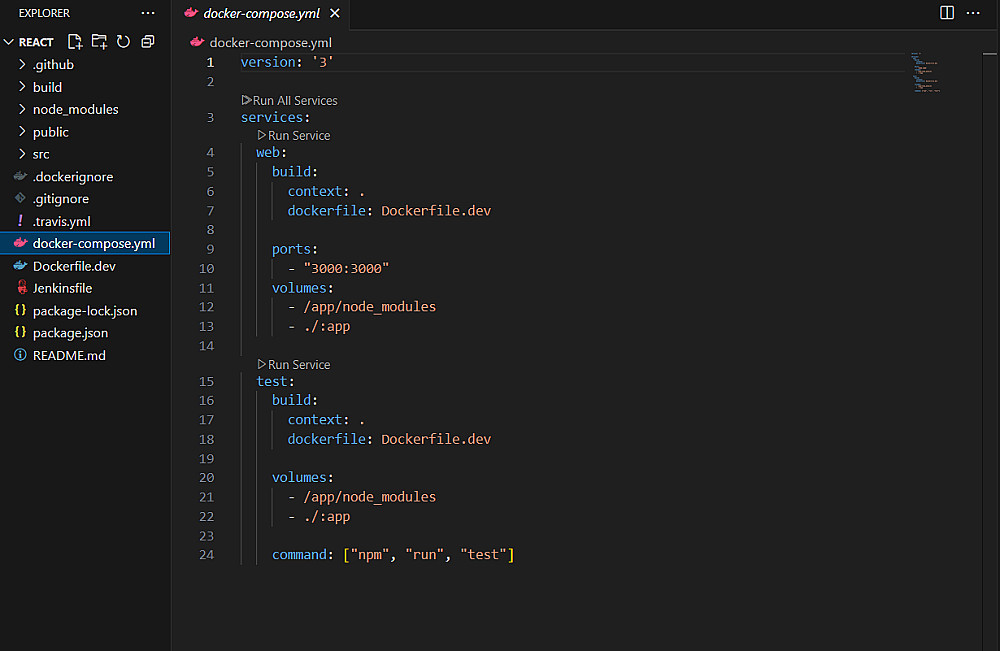The height and width of the screenshot is (651, 1000).
Task: Open the Jenkinsfile in Explorer
Action: point(62,288)
